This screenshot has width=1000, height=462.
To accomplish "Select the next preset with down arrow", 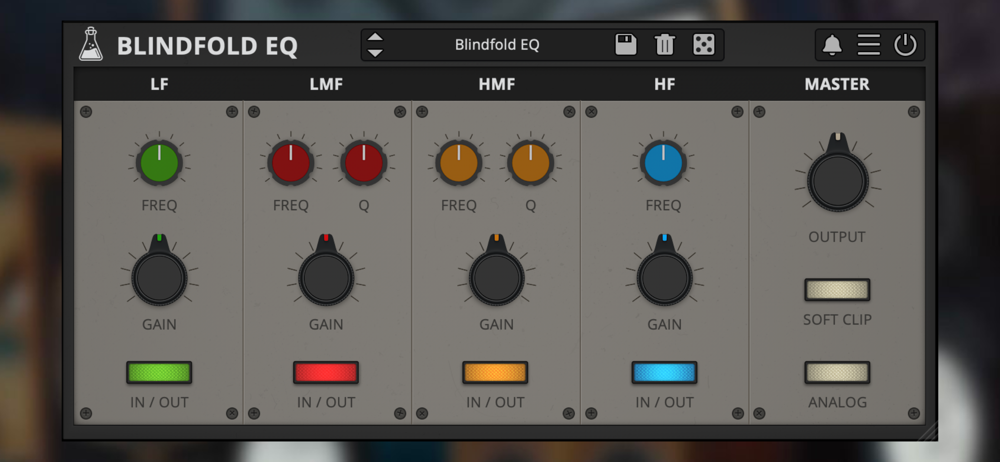I will click(x=375, y=52).
